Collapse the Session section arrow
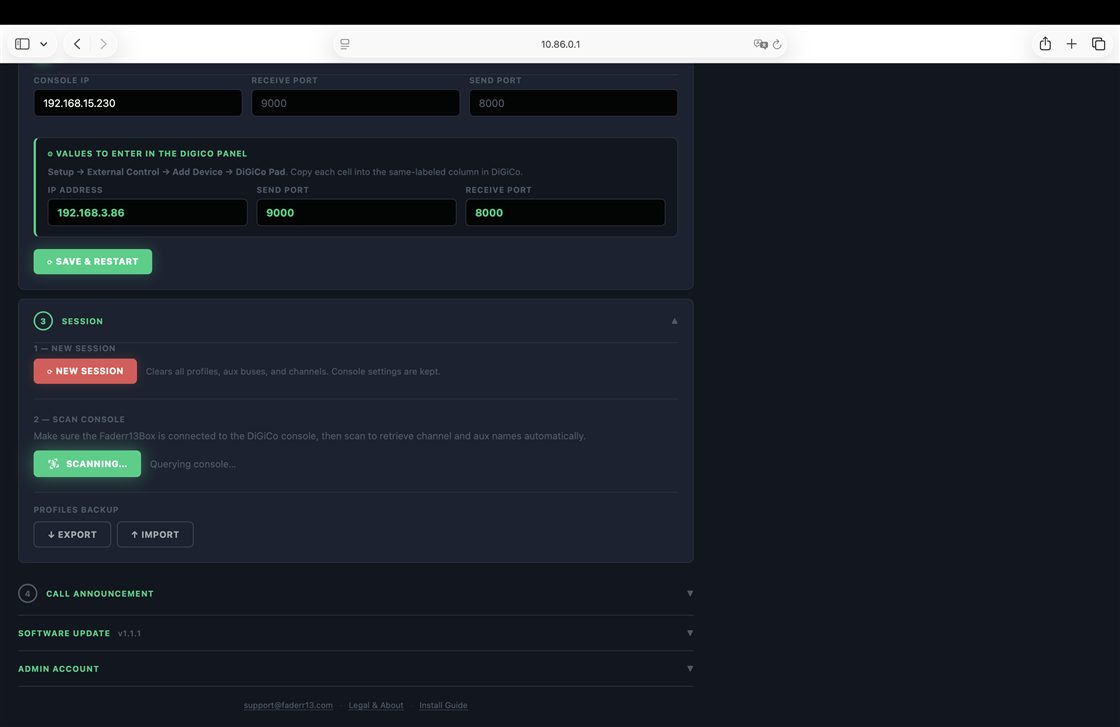Viewport: 1120px width, 727px height. click(x=674, y=321)
